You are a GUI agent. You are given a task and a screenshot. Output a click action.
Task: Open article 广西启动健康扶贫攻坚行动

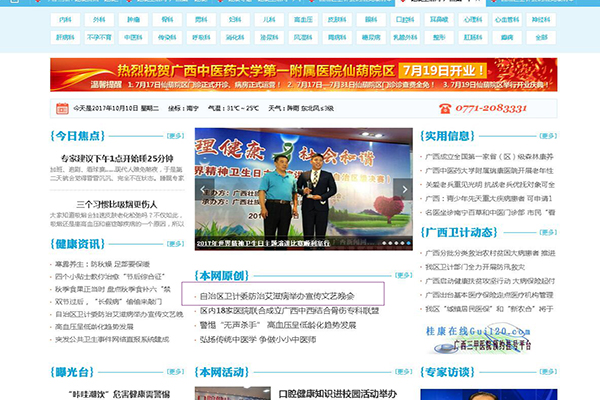(x=490, y=281)
